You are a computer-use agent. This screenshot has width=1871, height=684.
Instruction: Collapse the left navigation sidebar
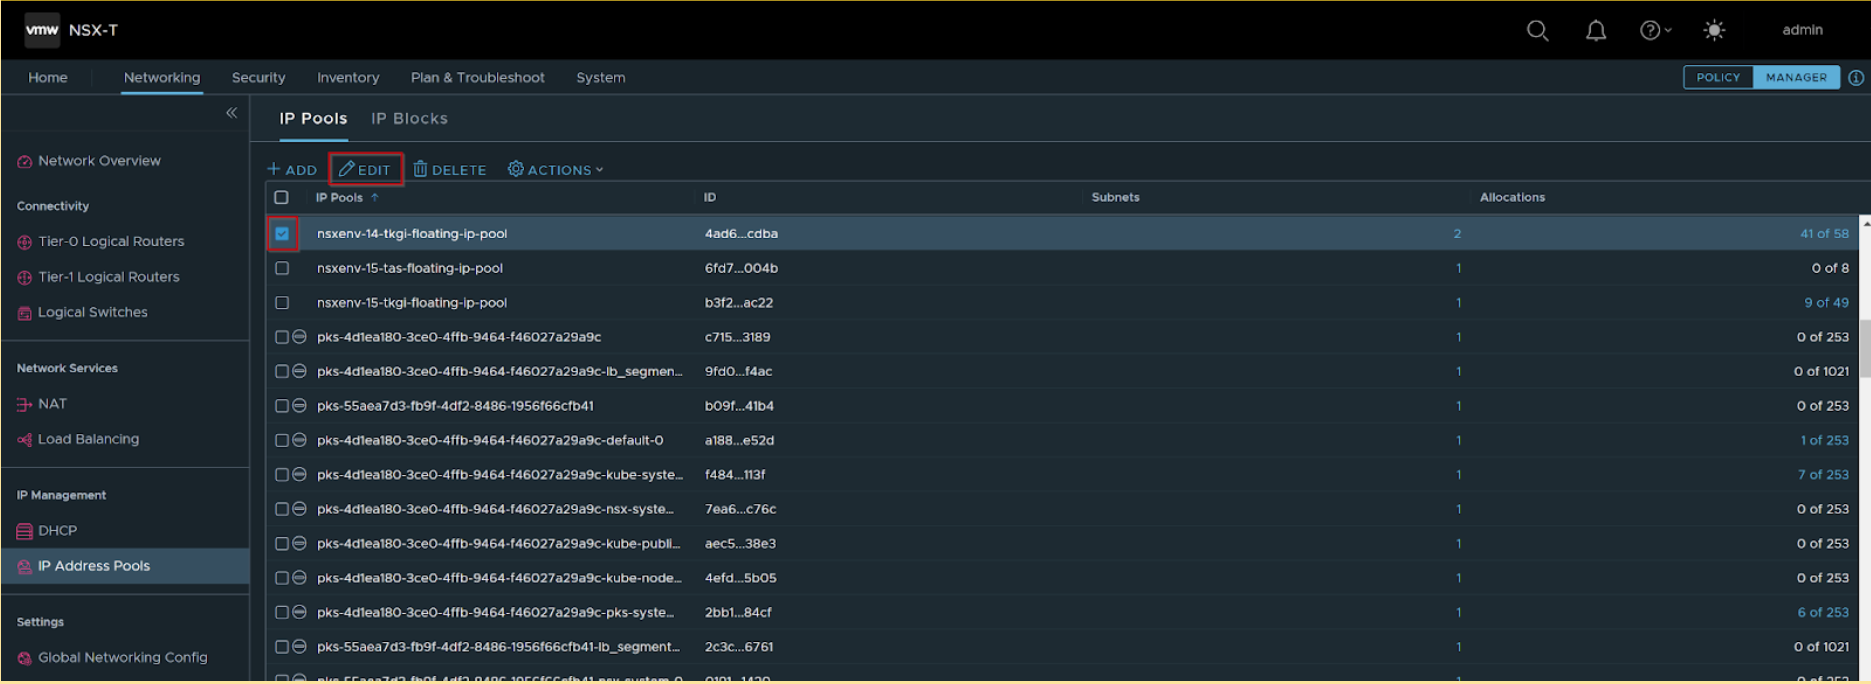[x=231, y=113]
